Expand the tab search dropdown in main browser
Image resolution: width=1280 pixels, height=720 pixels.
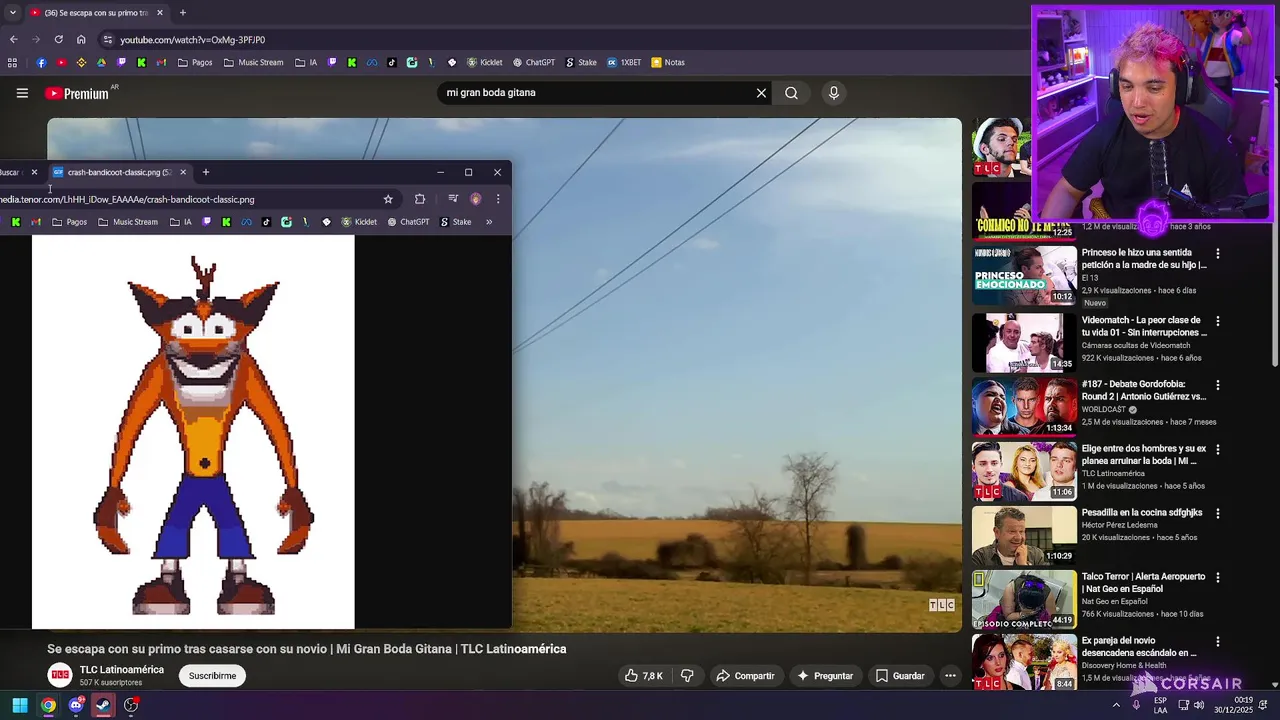click(12, 13)
